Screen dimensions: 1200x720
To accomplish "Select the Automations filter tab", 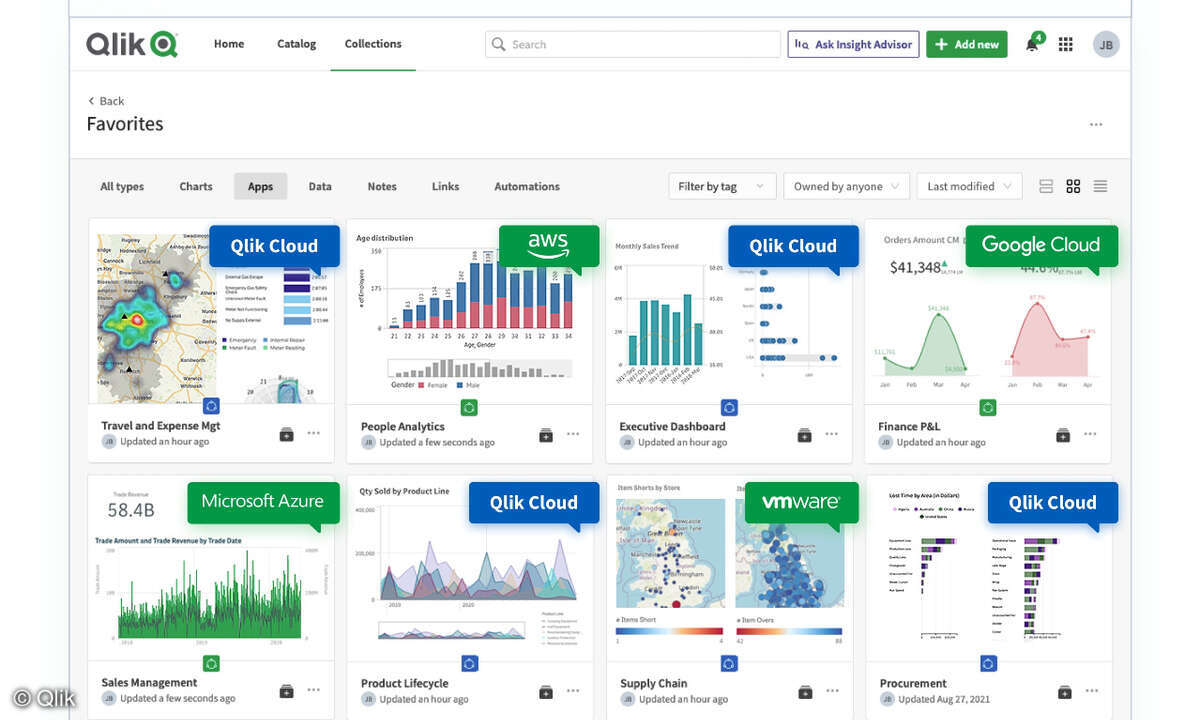I will [x=527, y=186].
